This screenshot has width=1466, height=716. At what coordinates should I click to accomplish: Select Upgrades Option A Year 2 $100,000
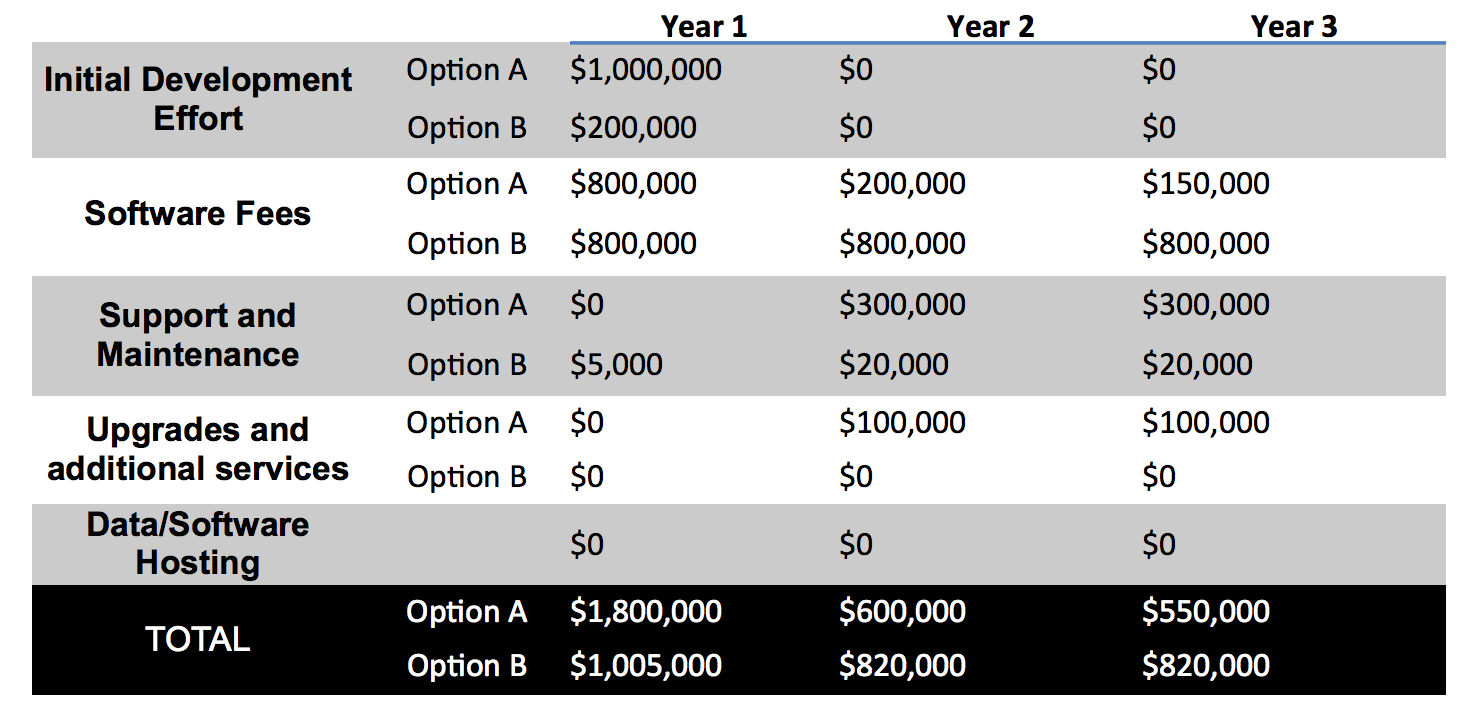902,423
